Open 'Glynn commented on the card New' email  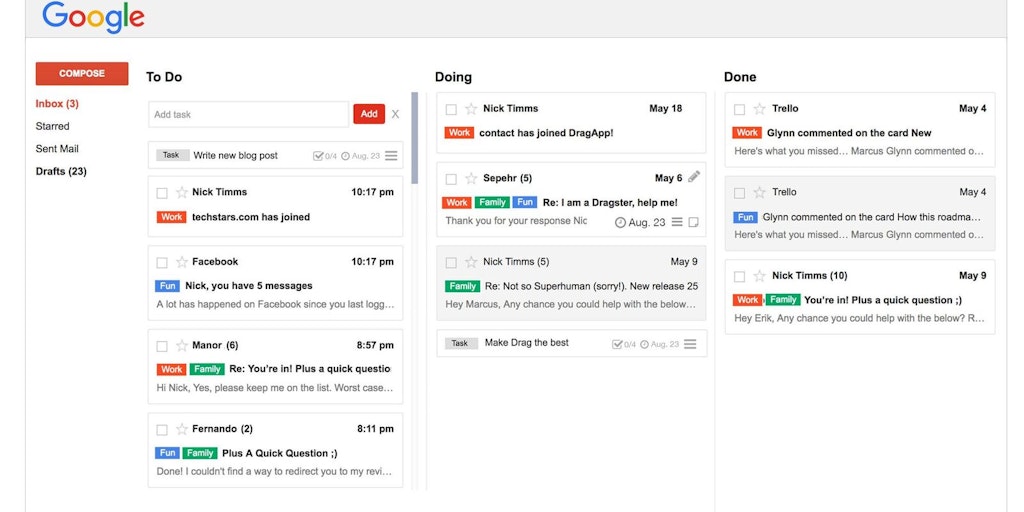click(849, 133)
